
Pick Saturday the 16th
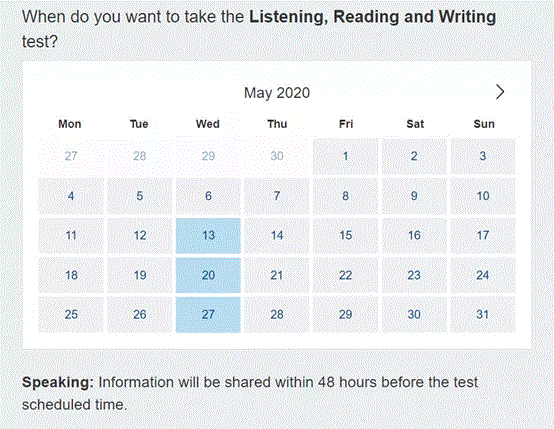point(414,235)
